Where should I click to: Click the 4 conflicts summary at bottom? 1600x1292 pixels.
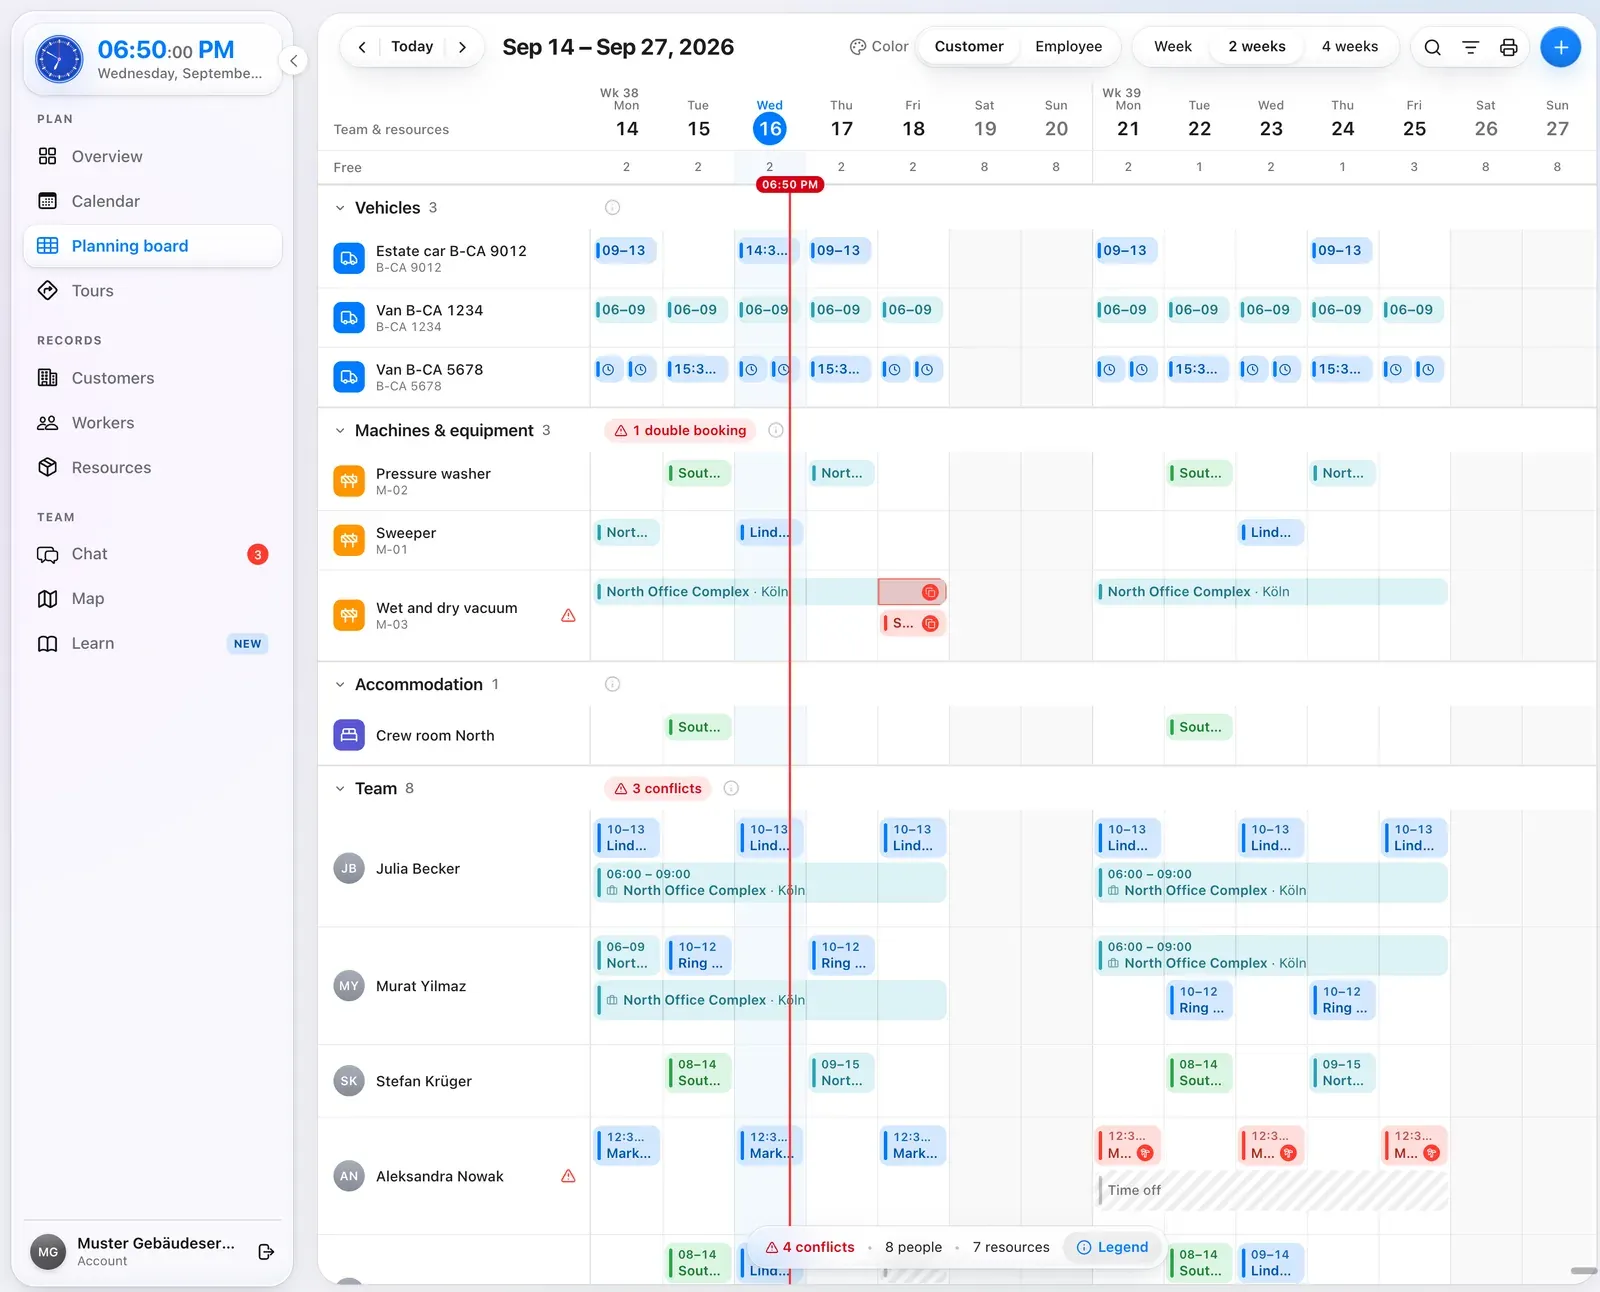(810, 1247)
